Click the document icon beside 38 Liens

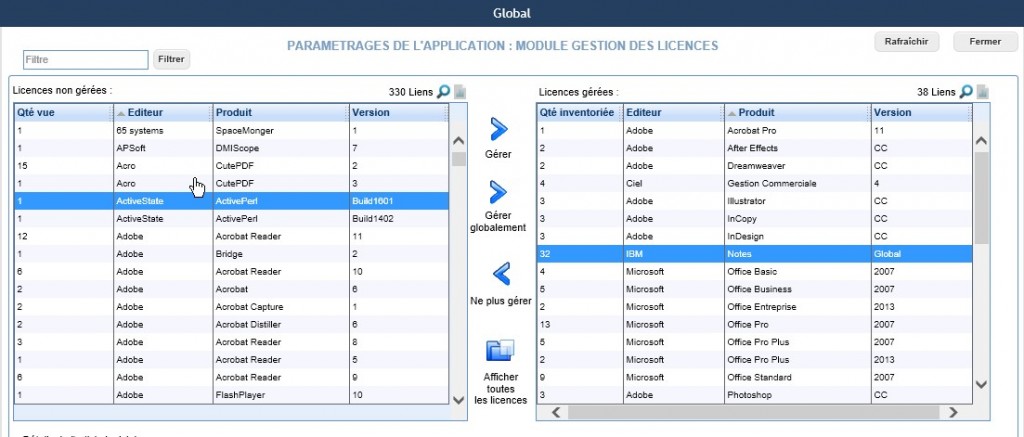pyautogui.click(x=984, y=92)
